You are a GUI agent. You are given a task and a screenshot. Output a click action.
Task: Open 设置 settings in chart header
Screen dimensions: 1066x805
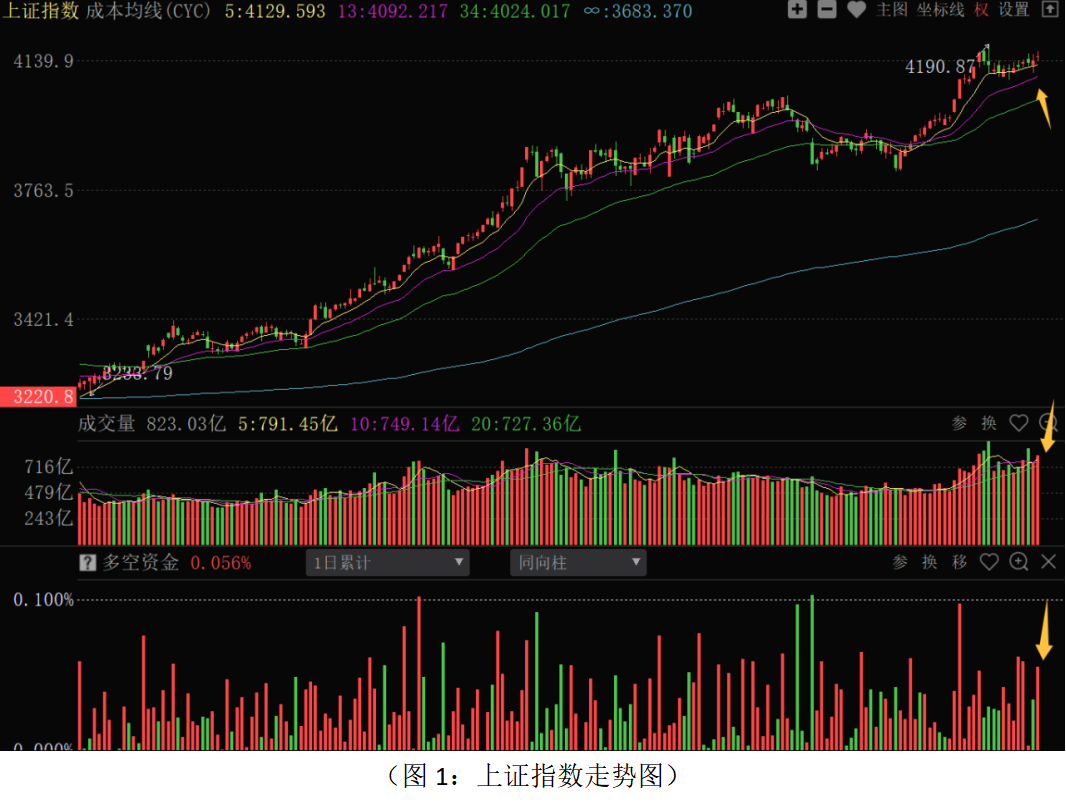1013,10
